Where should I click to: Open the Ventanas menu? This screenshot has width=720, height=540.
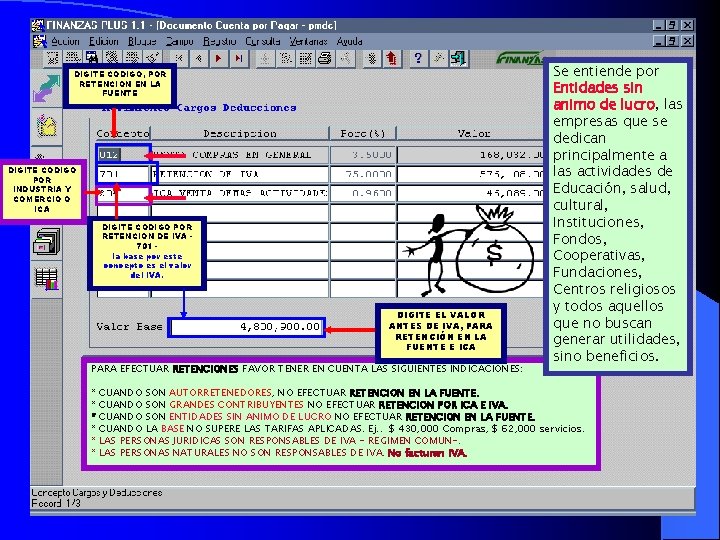coord(308,41)
